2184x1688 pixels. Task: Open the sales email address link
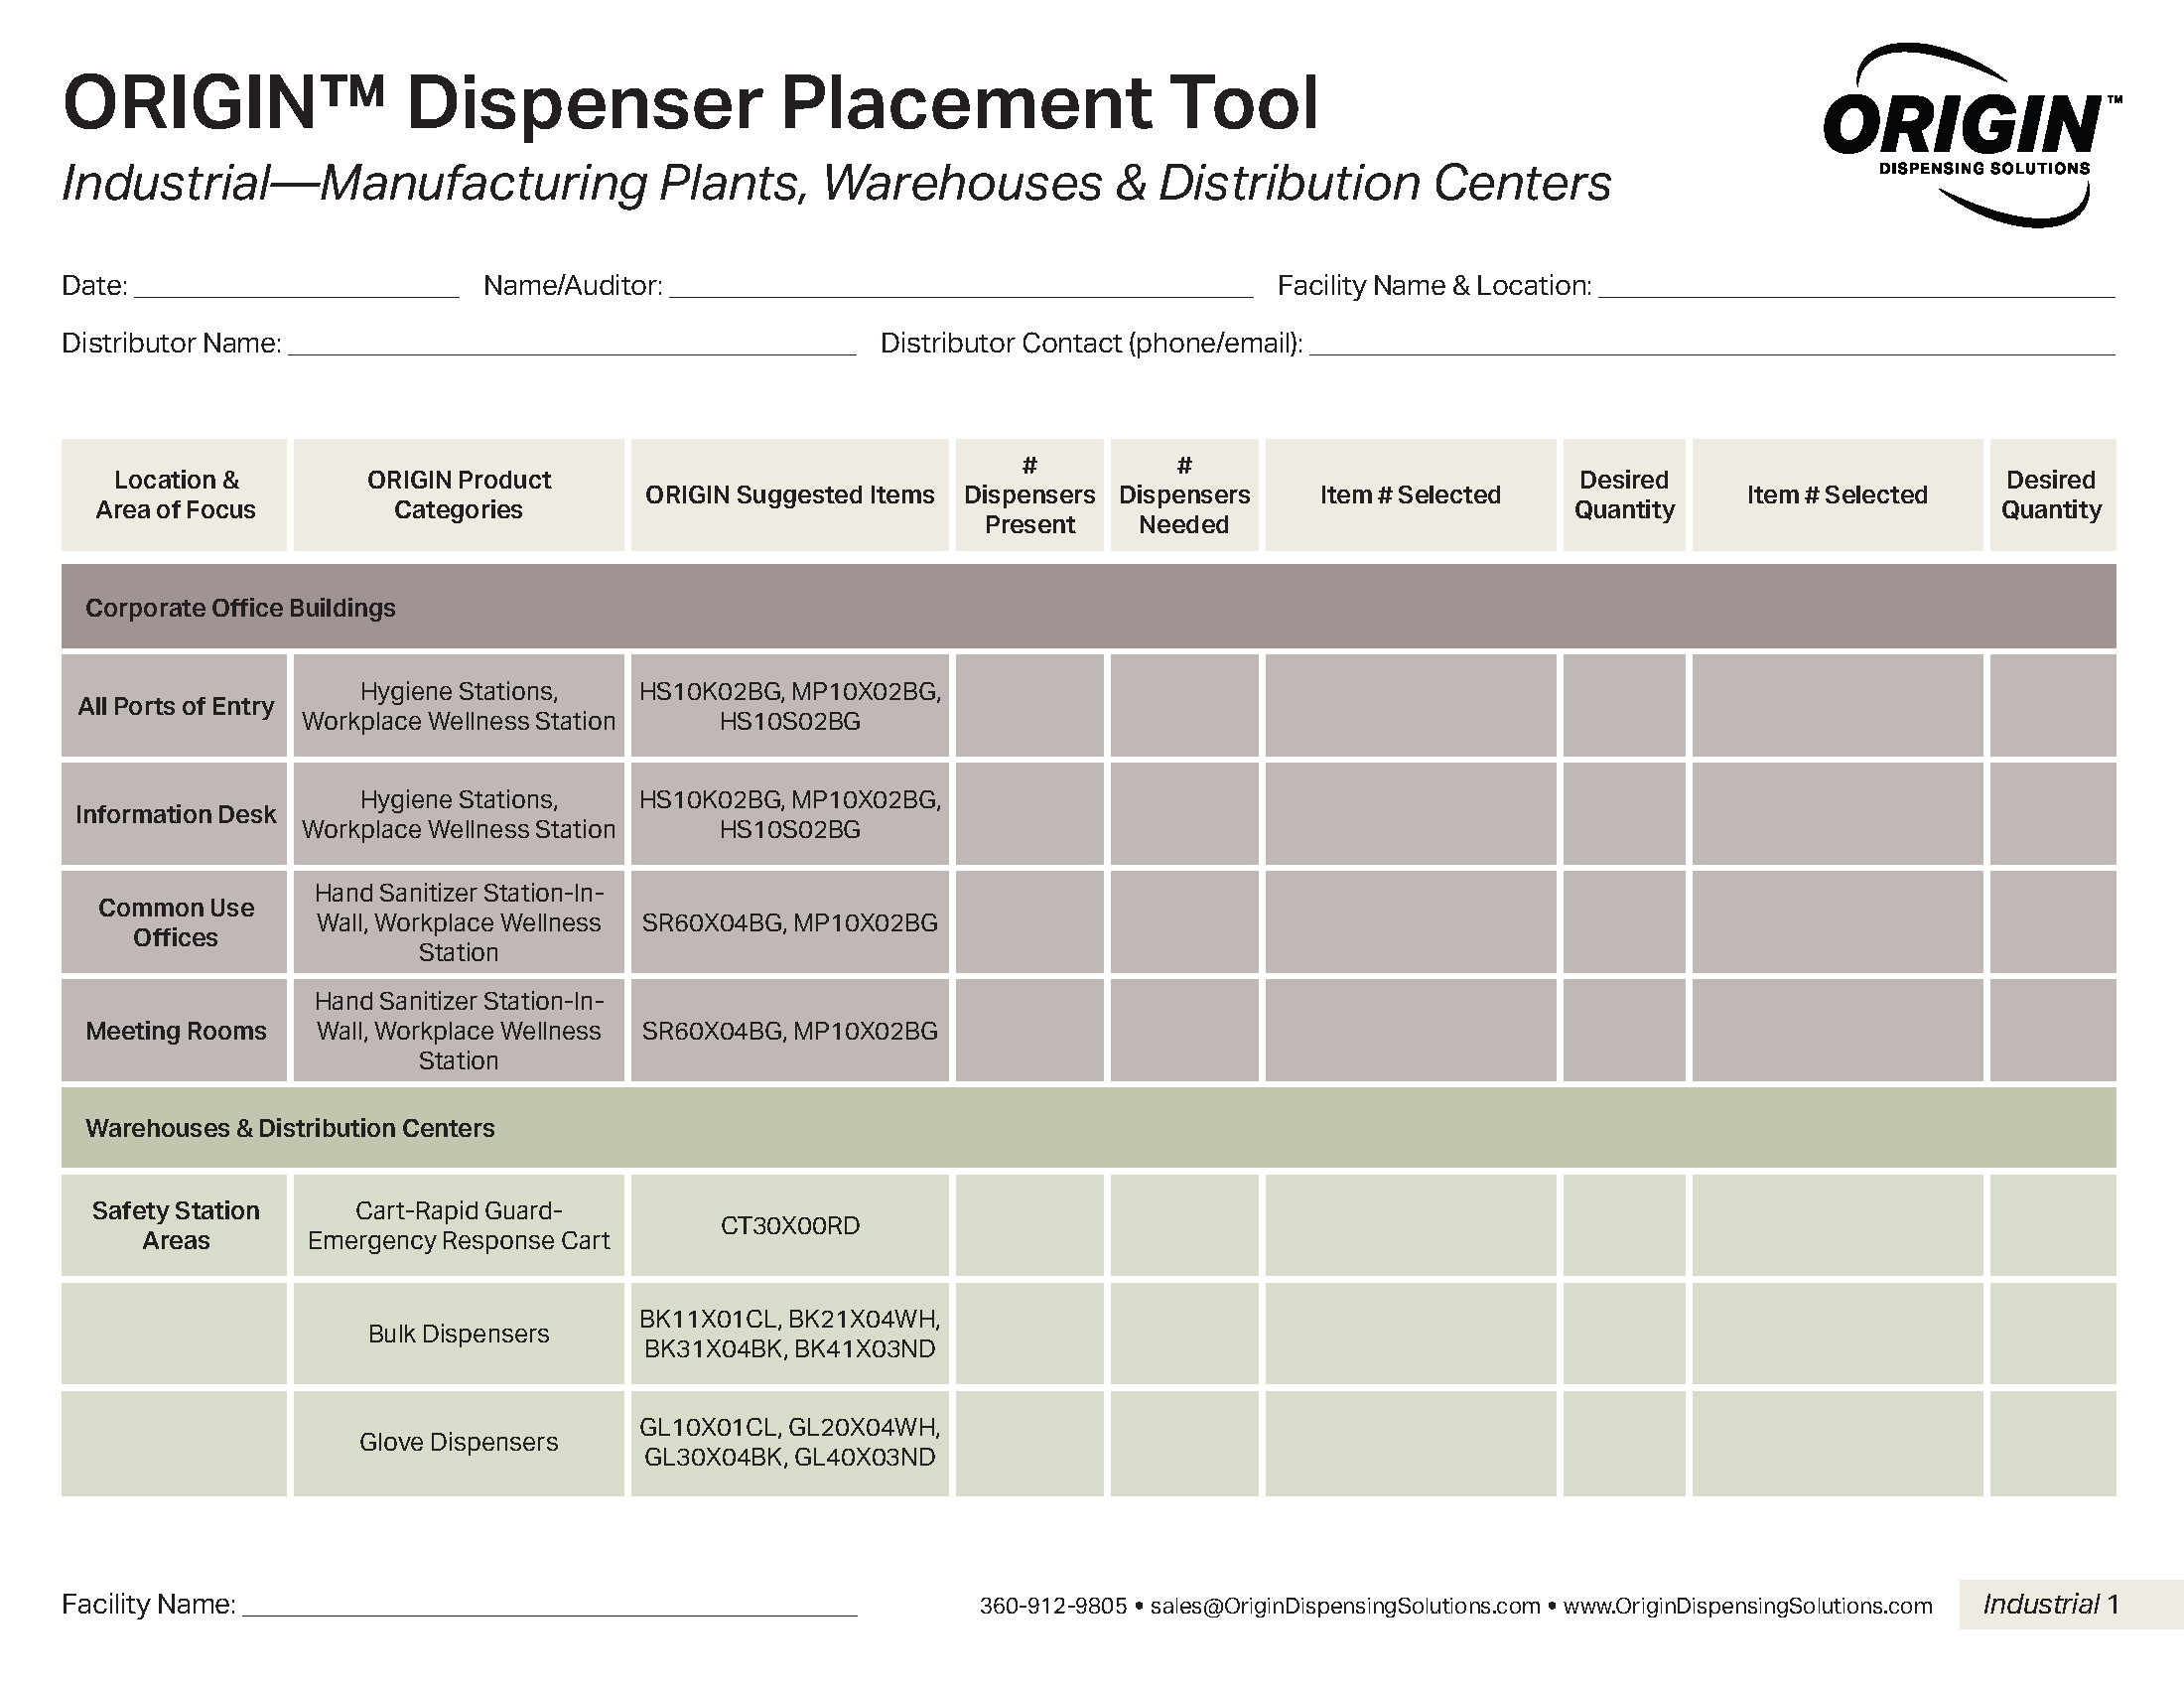point(1344,1606)
